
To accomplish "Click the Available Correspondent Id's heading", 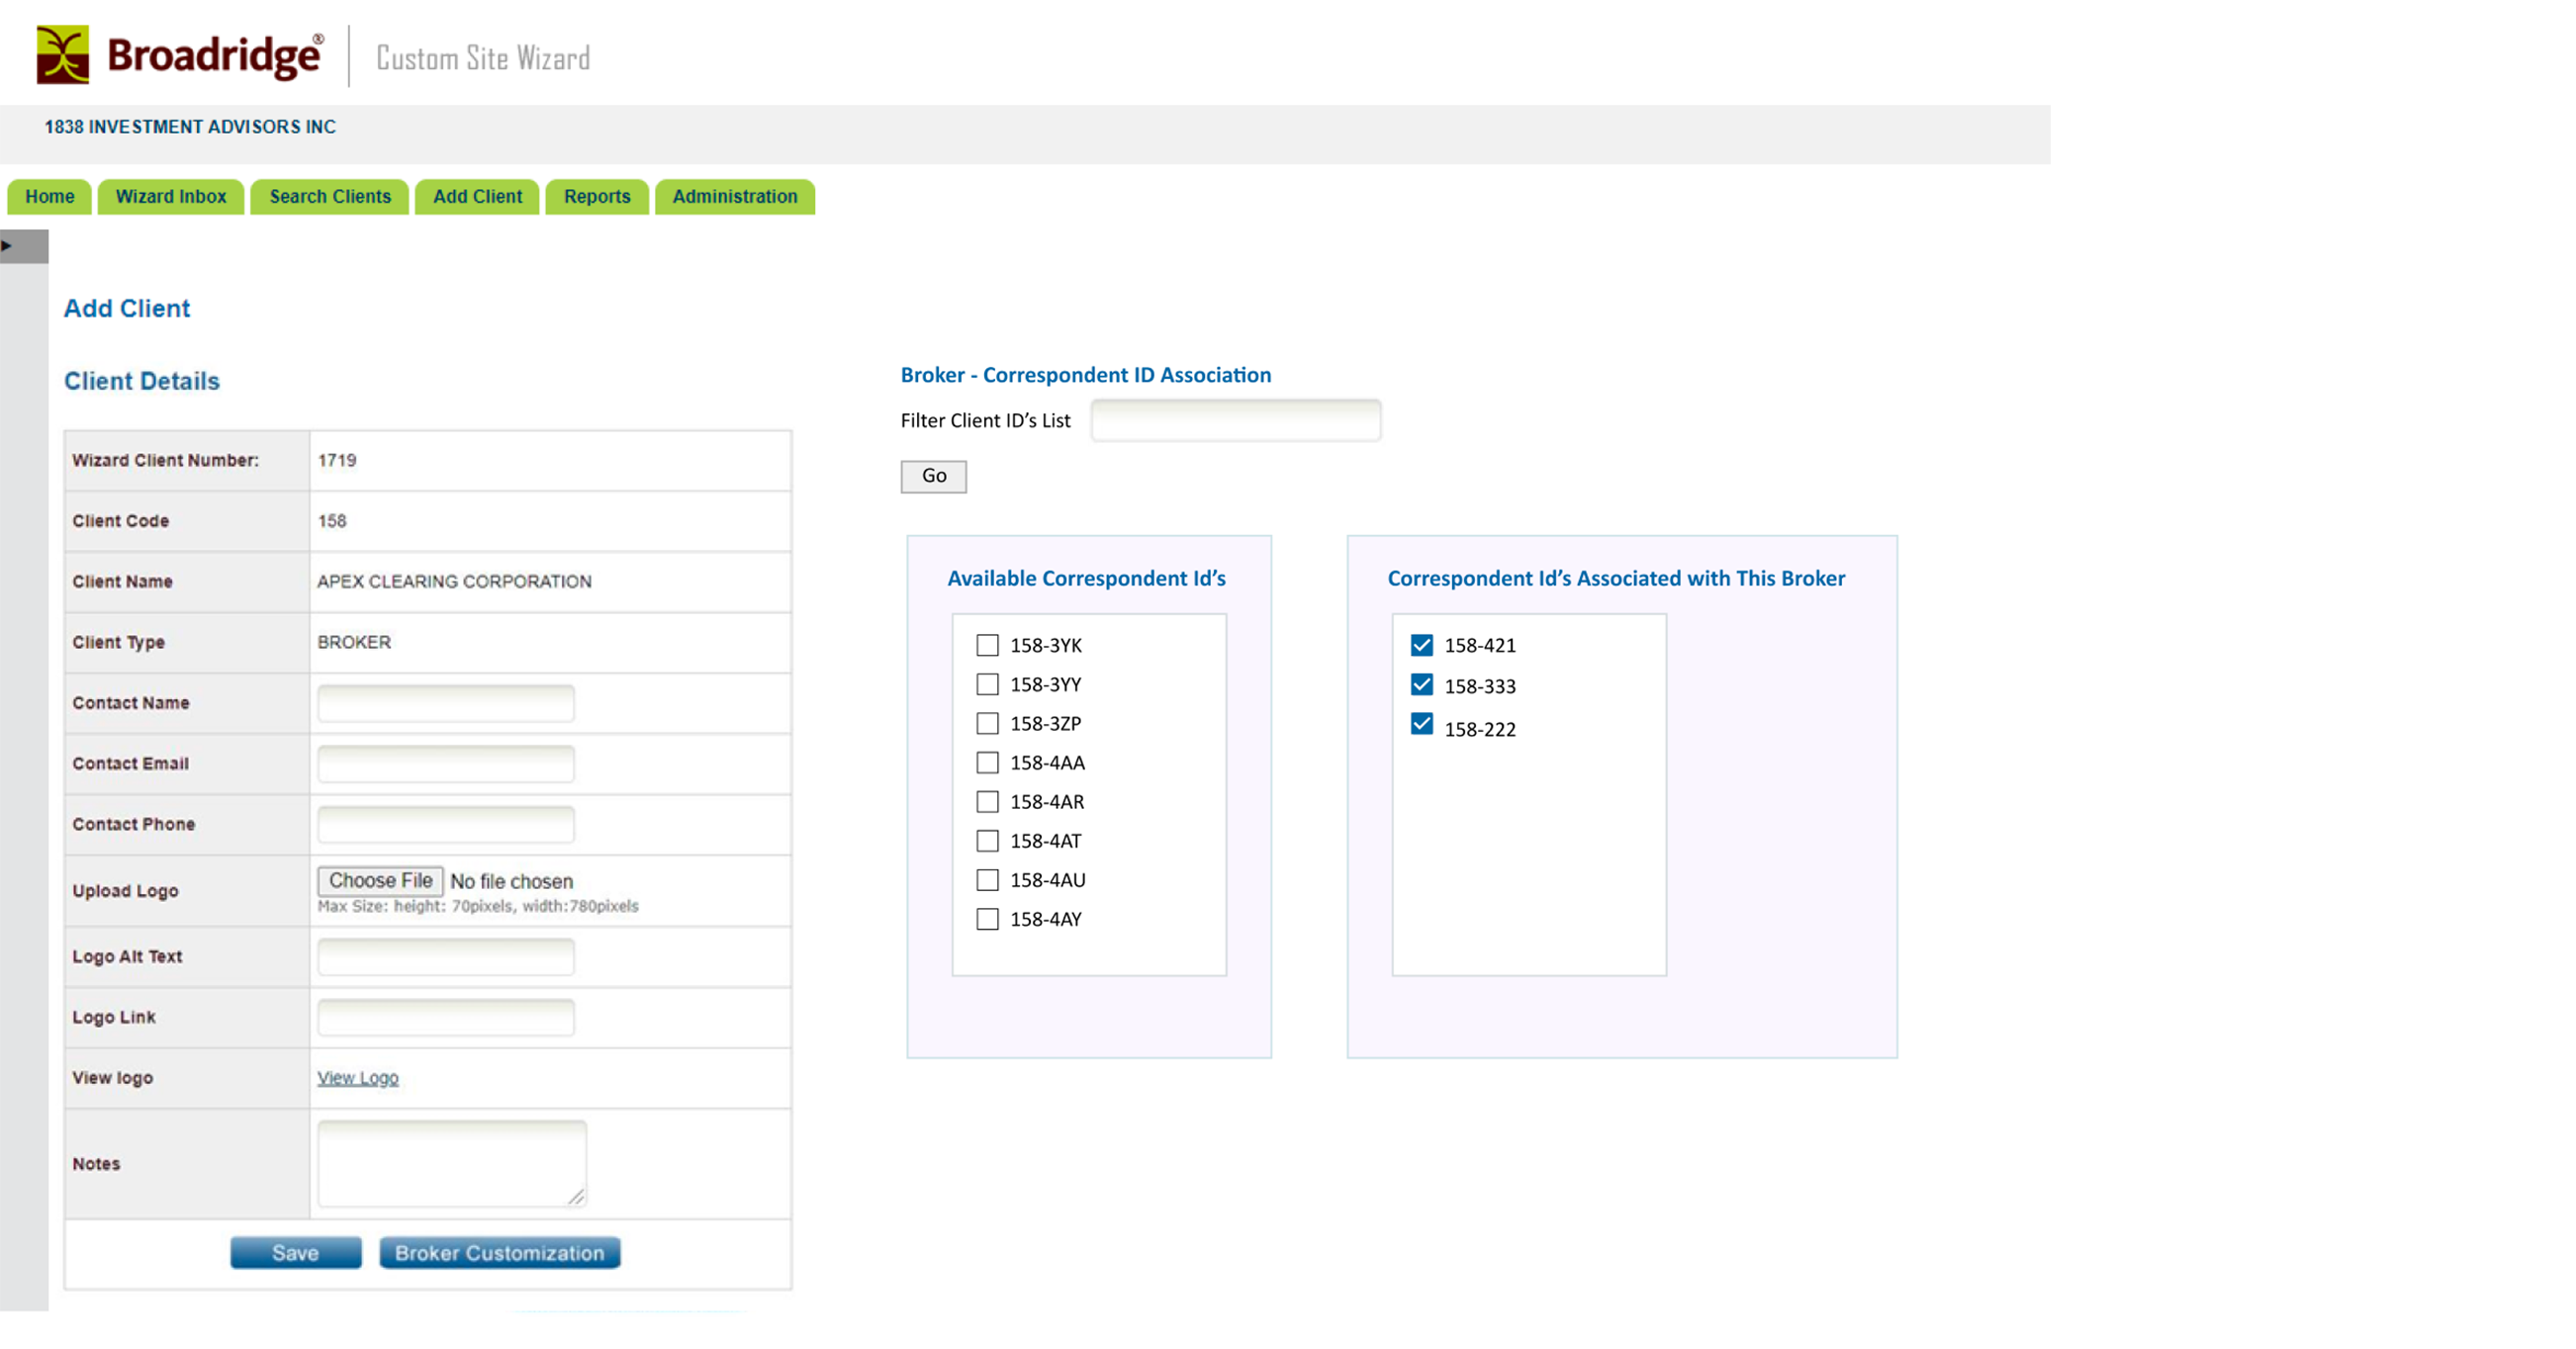I will point(1086,578).
